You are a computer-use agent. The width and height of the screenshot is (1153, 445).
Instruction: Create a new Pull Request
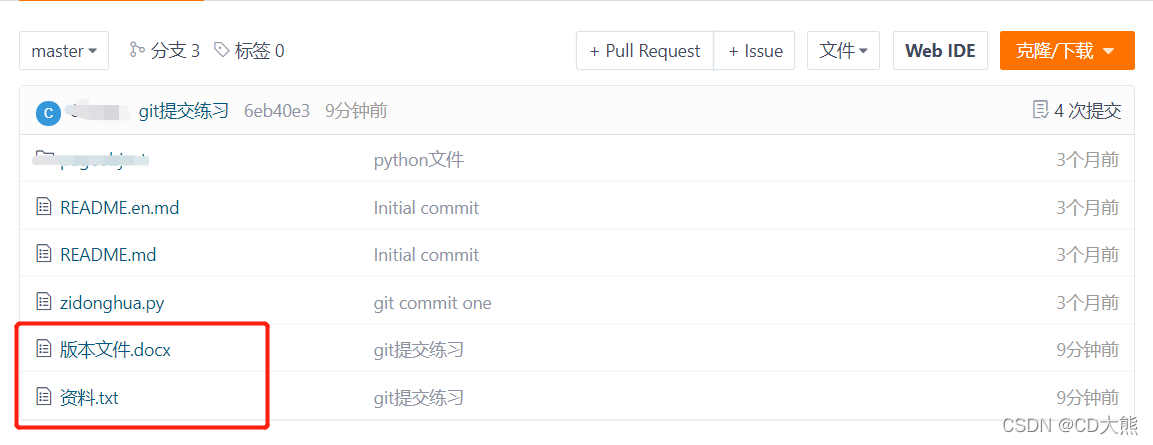click(645, 51)
